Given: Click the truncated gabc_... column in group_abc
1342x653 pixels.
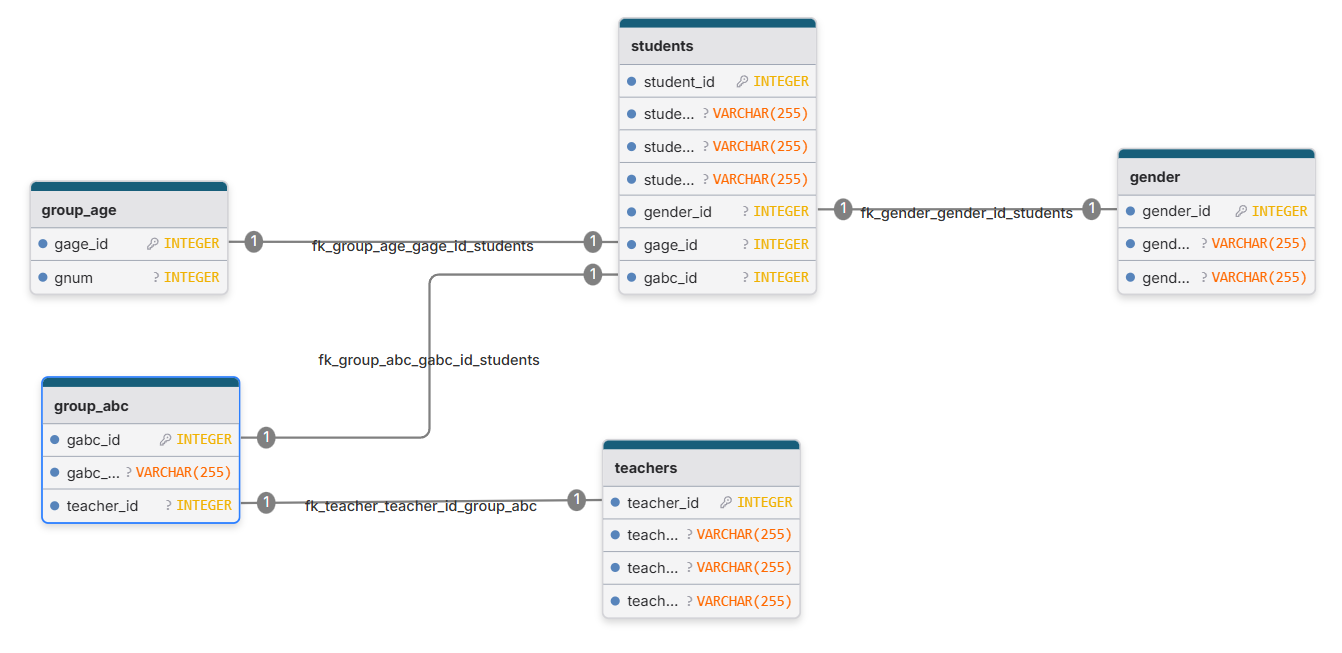Looking at the screenshot, I should (x=93, y=473).
